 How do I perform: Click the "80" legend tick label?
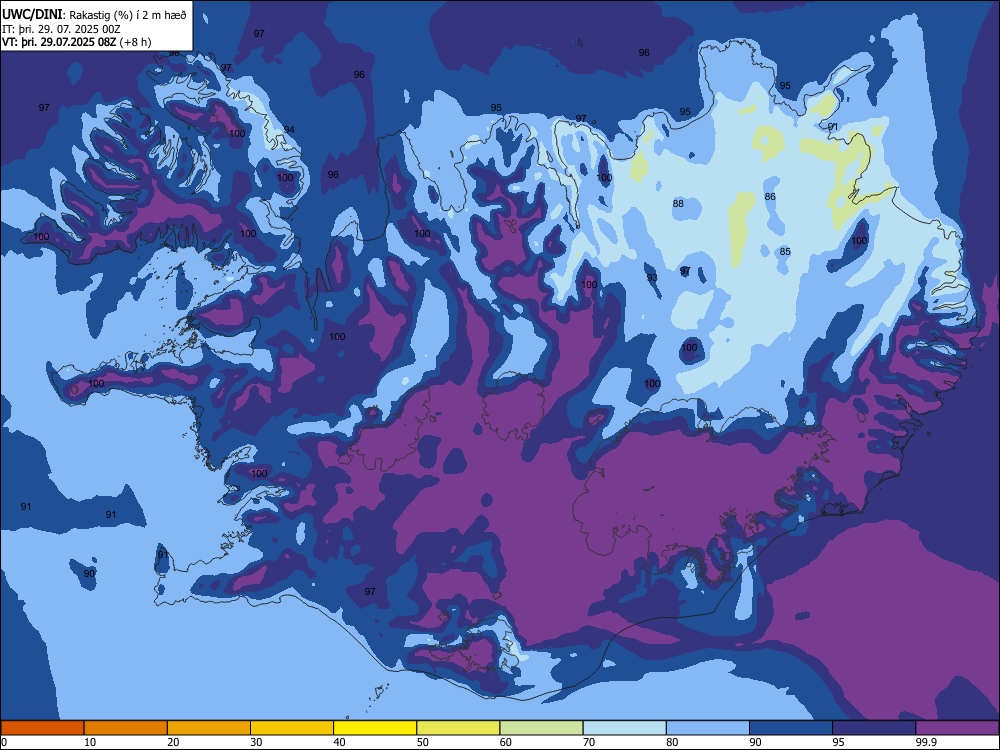pos(672,742)
